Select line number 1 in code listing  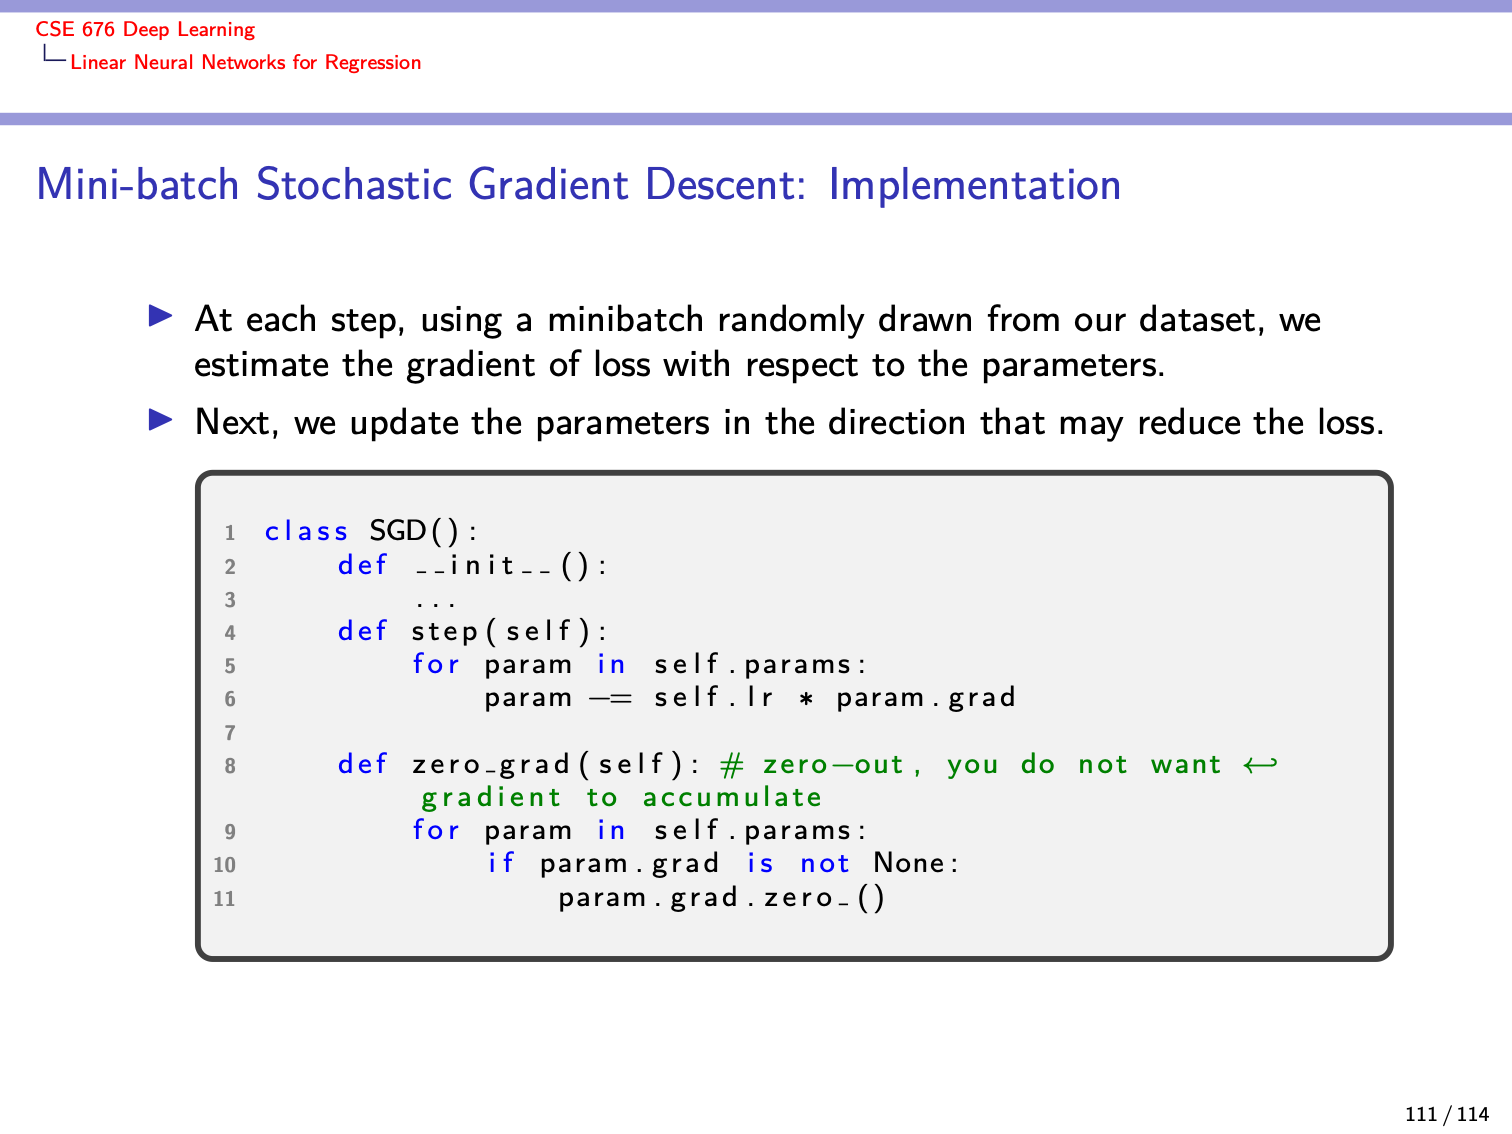click(230, 533)
